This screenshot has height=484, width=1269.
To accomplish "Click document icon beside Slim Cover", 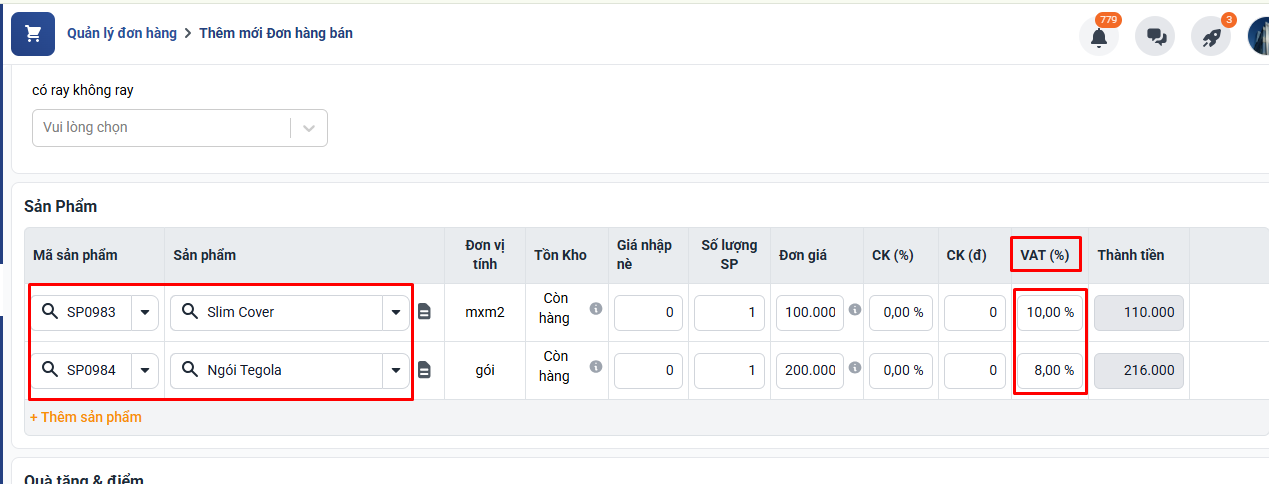I will coord(424,312).
